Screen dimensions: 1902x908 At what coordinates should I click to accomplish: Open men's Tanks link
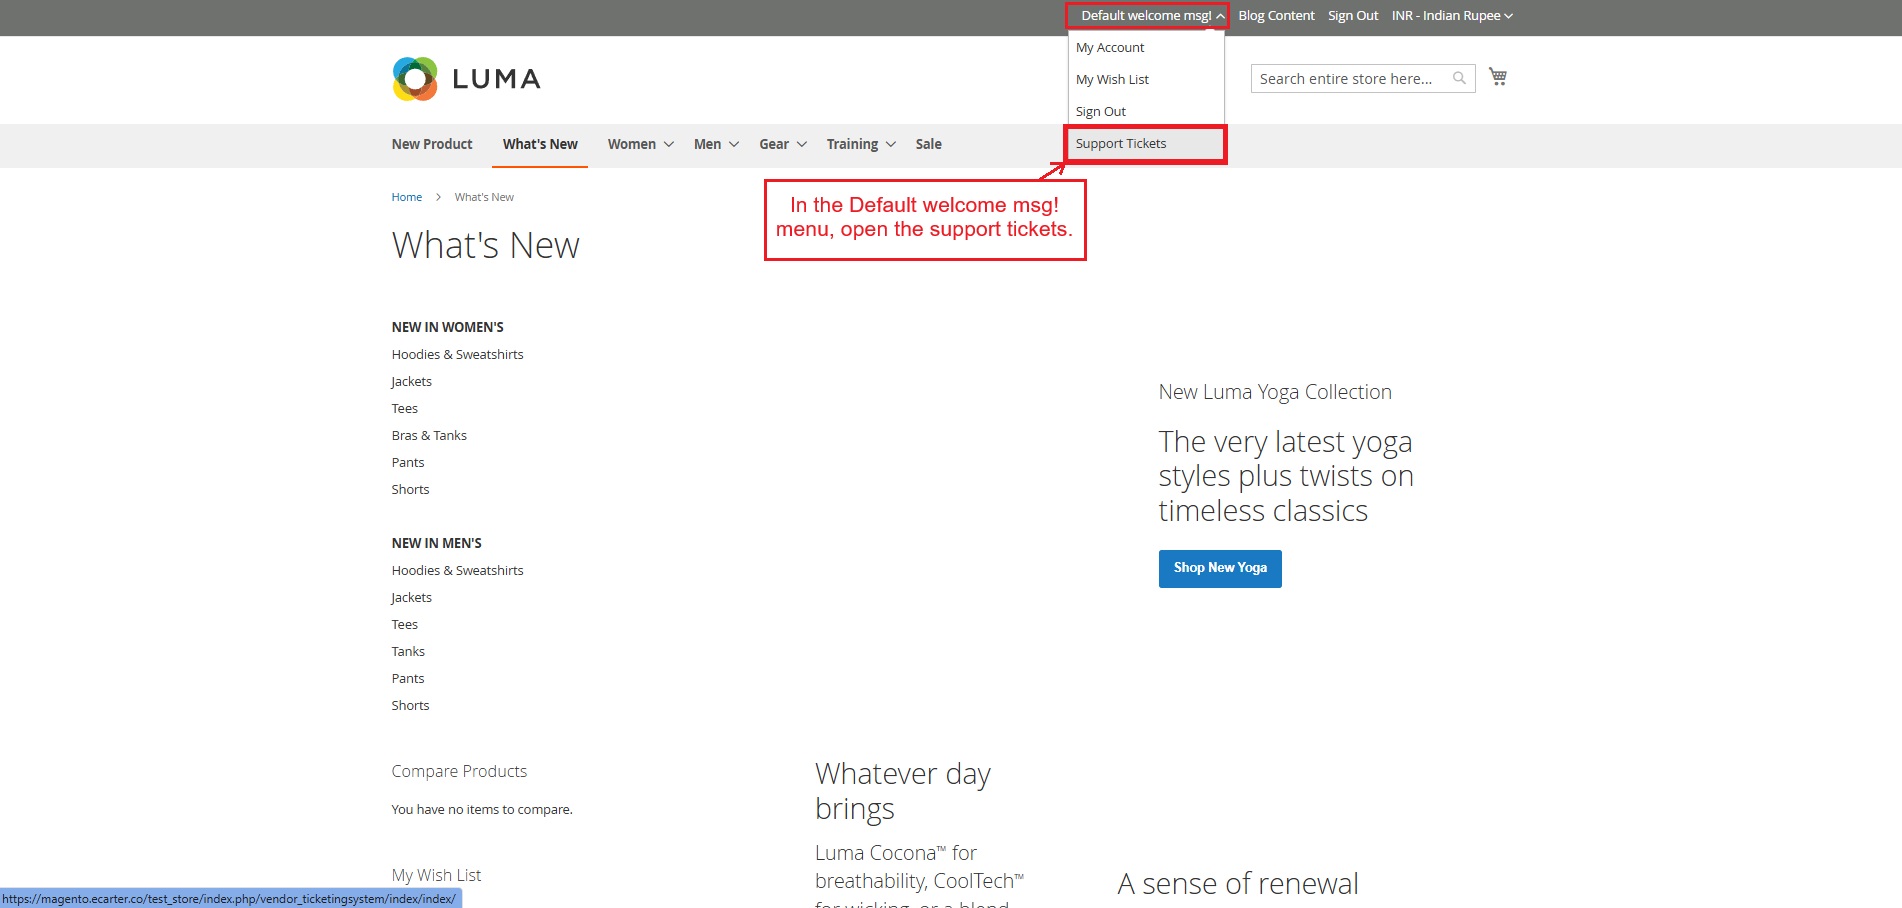pos(408,652)
